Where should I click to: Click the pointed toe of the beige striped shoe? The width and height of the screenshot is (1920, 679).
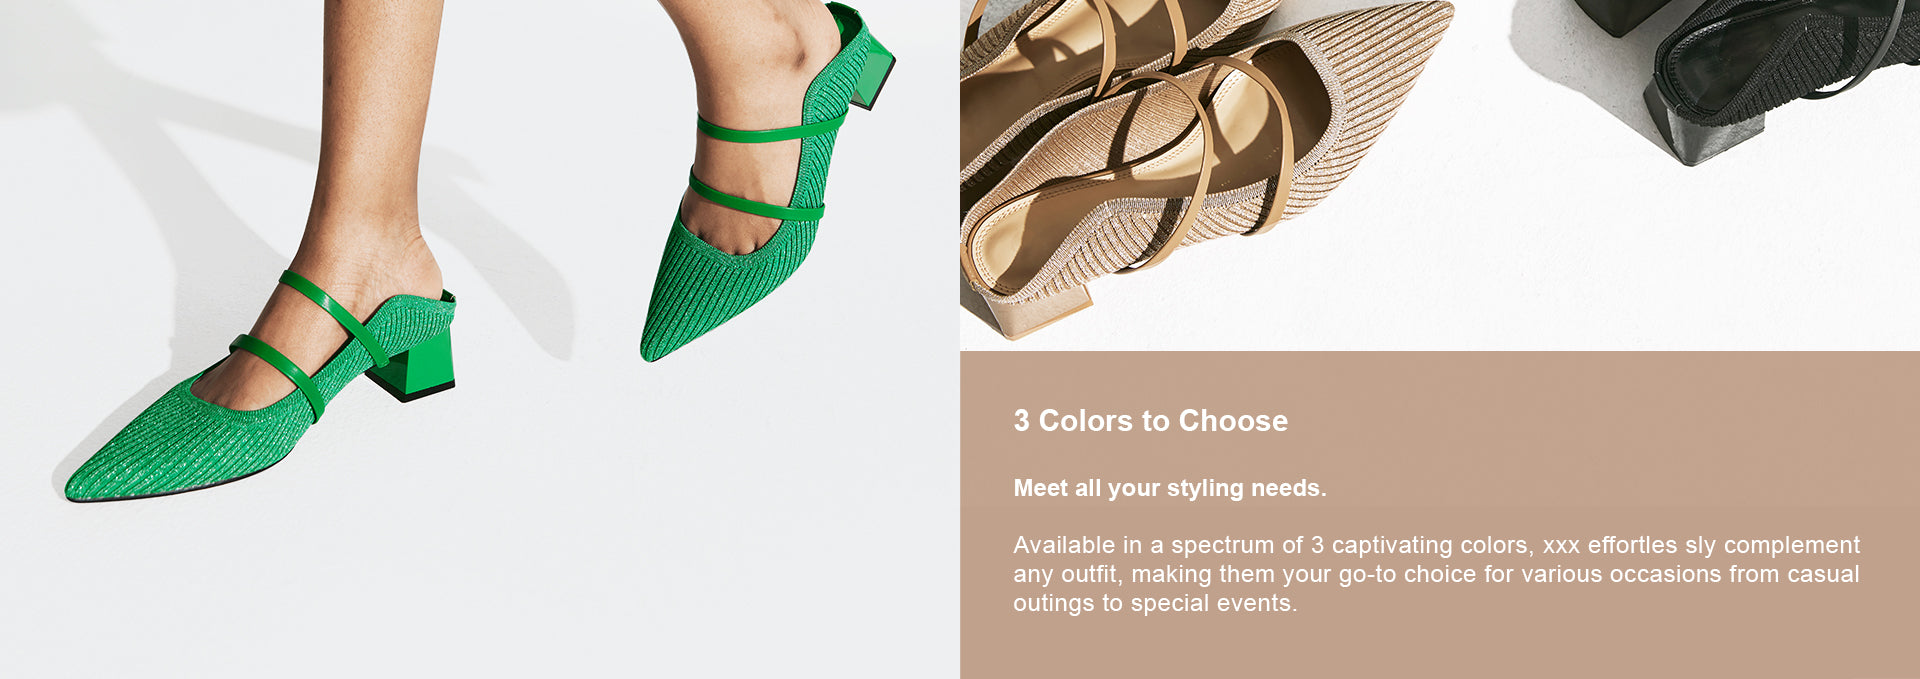point(1400,40)
